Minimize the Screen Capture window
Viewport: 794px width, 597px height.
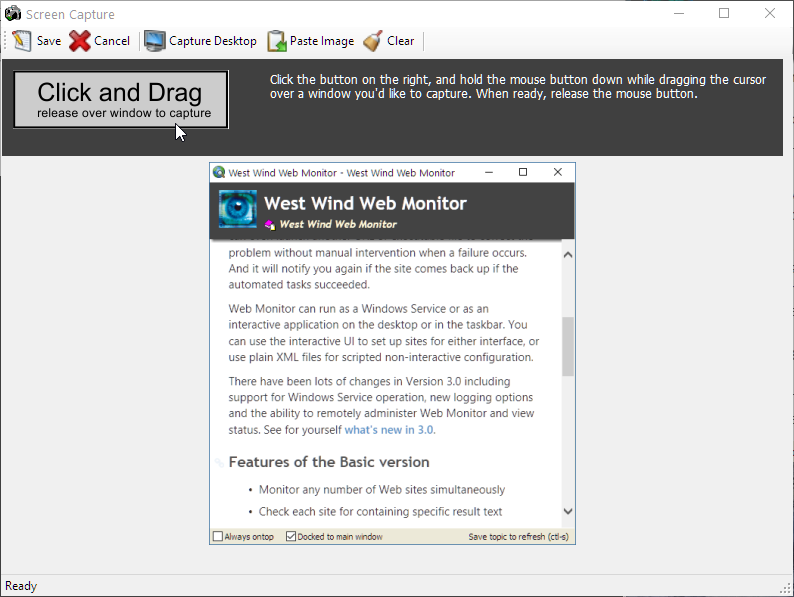click(x=679, y=14)
